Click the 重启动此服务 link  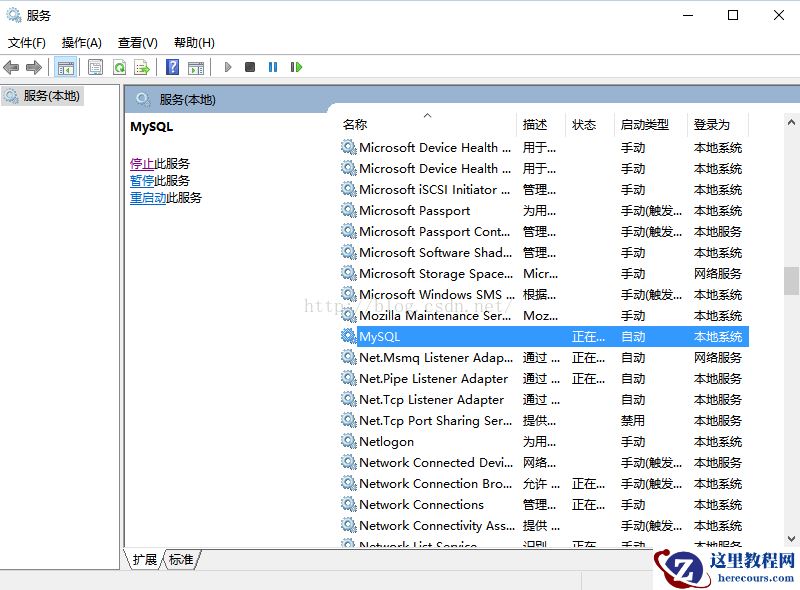[151, 197]
